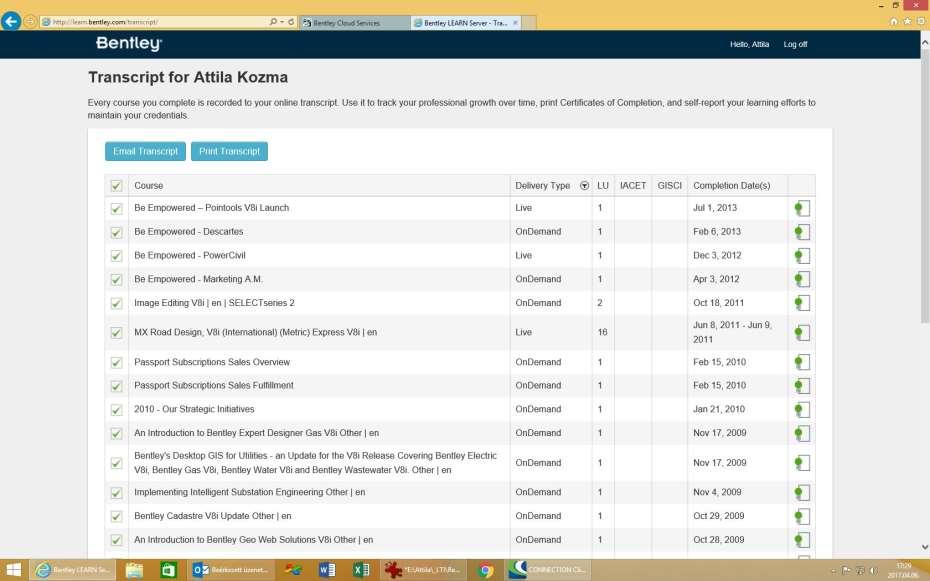Click the page scrollbar up arrow

pyautogui.click(x=925, y=42)
